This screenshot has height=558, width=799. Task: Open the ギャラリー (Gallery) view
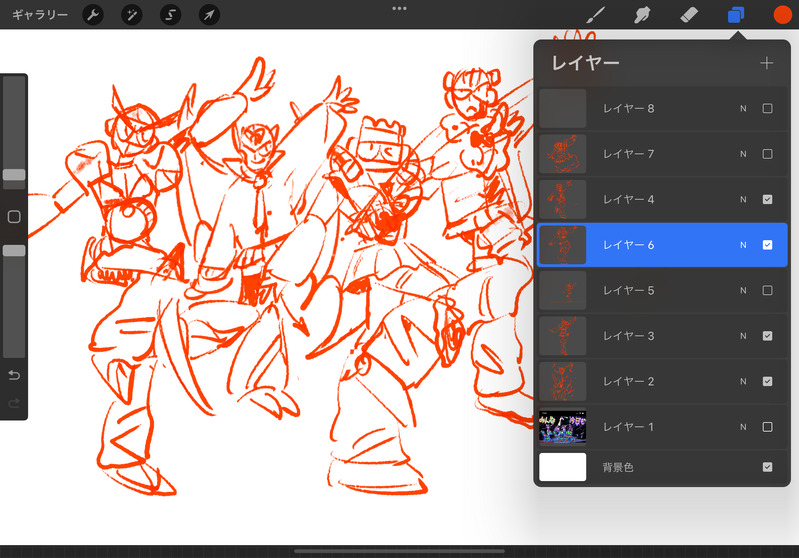click(40, 15)
